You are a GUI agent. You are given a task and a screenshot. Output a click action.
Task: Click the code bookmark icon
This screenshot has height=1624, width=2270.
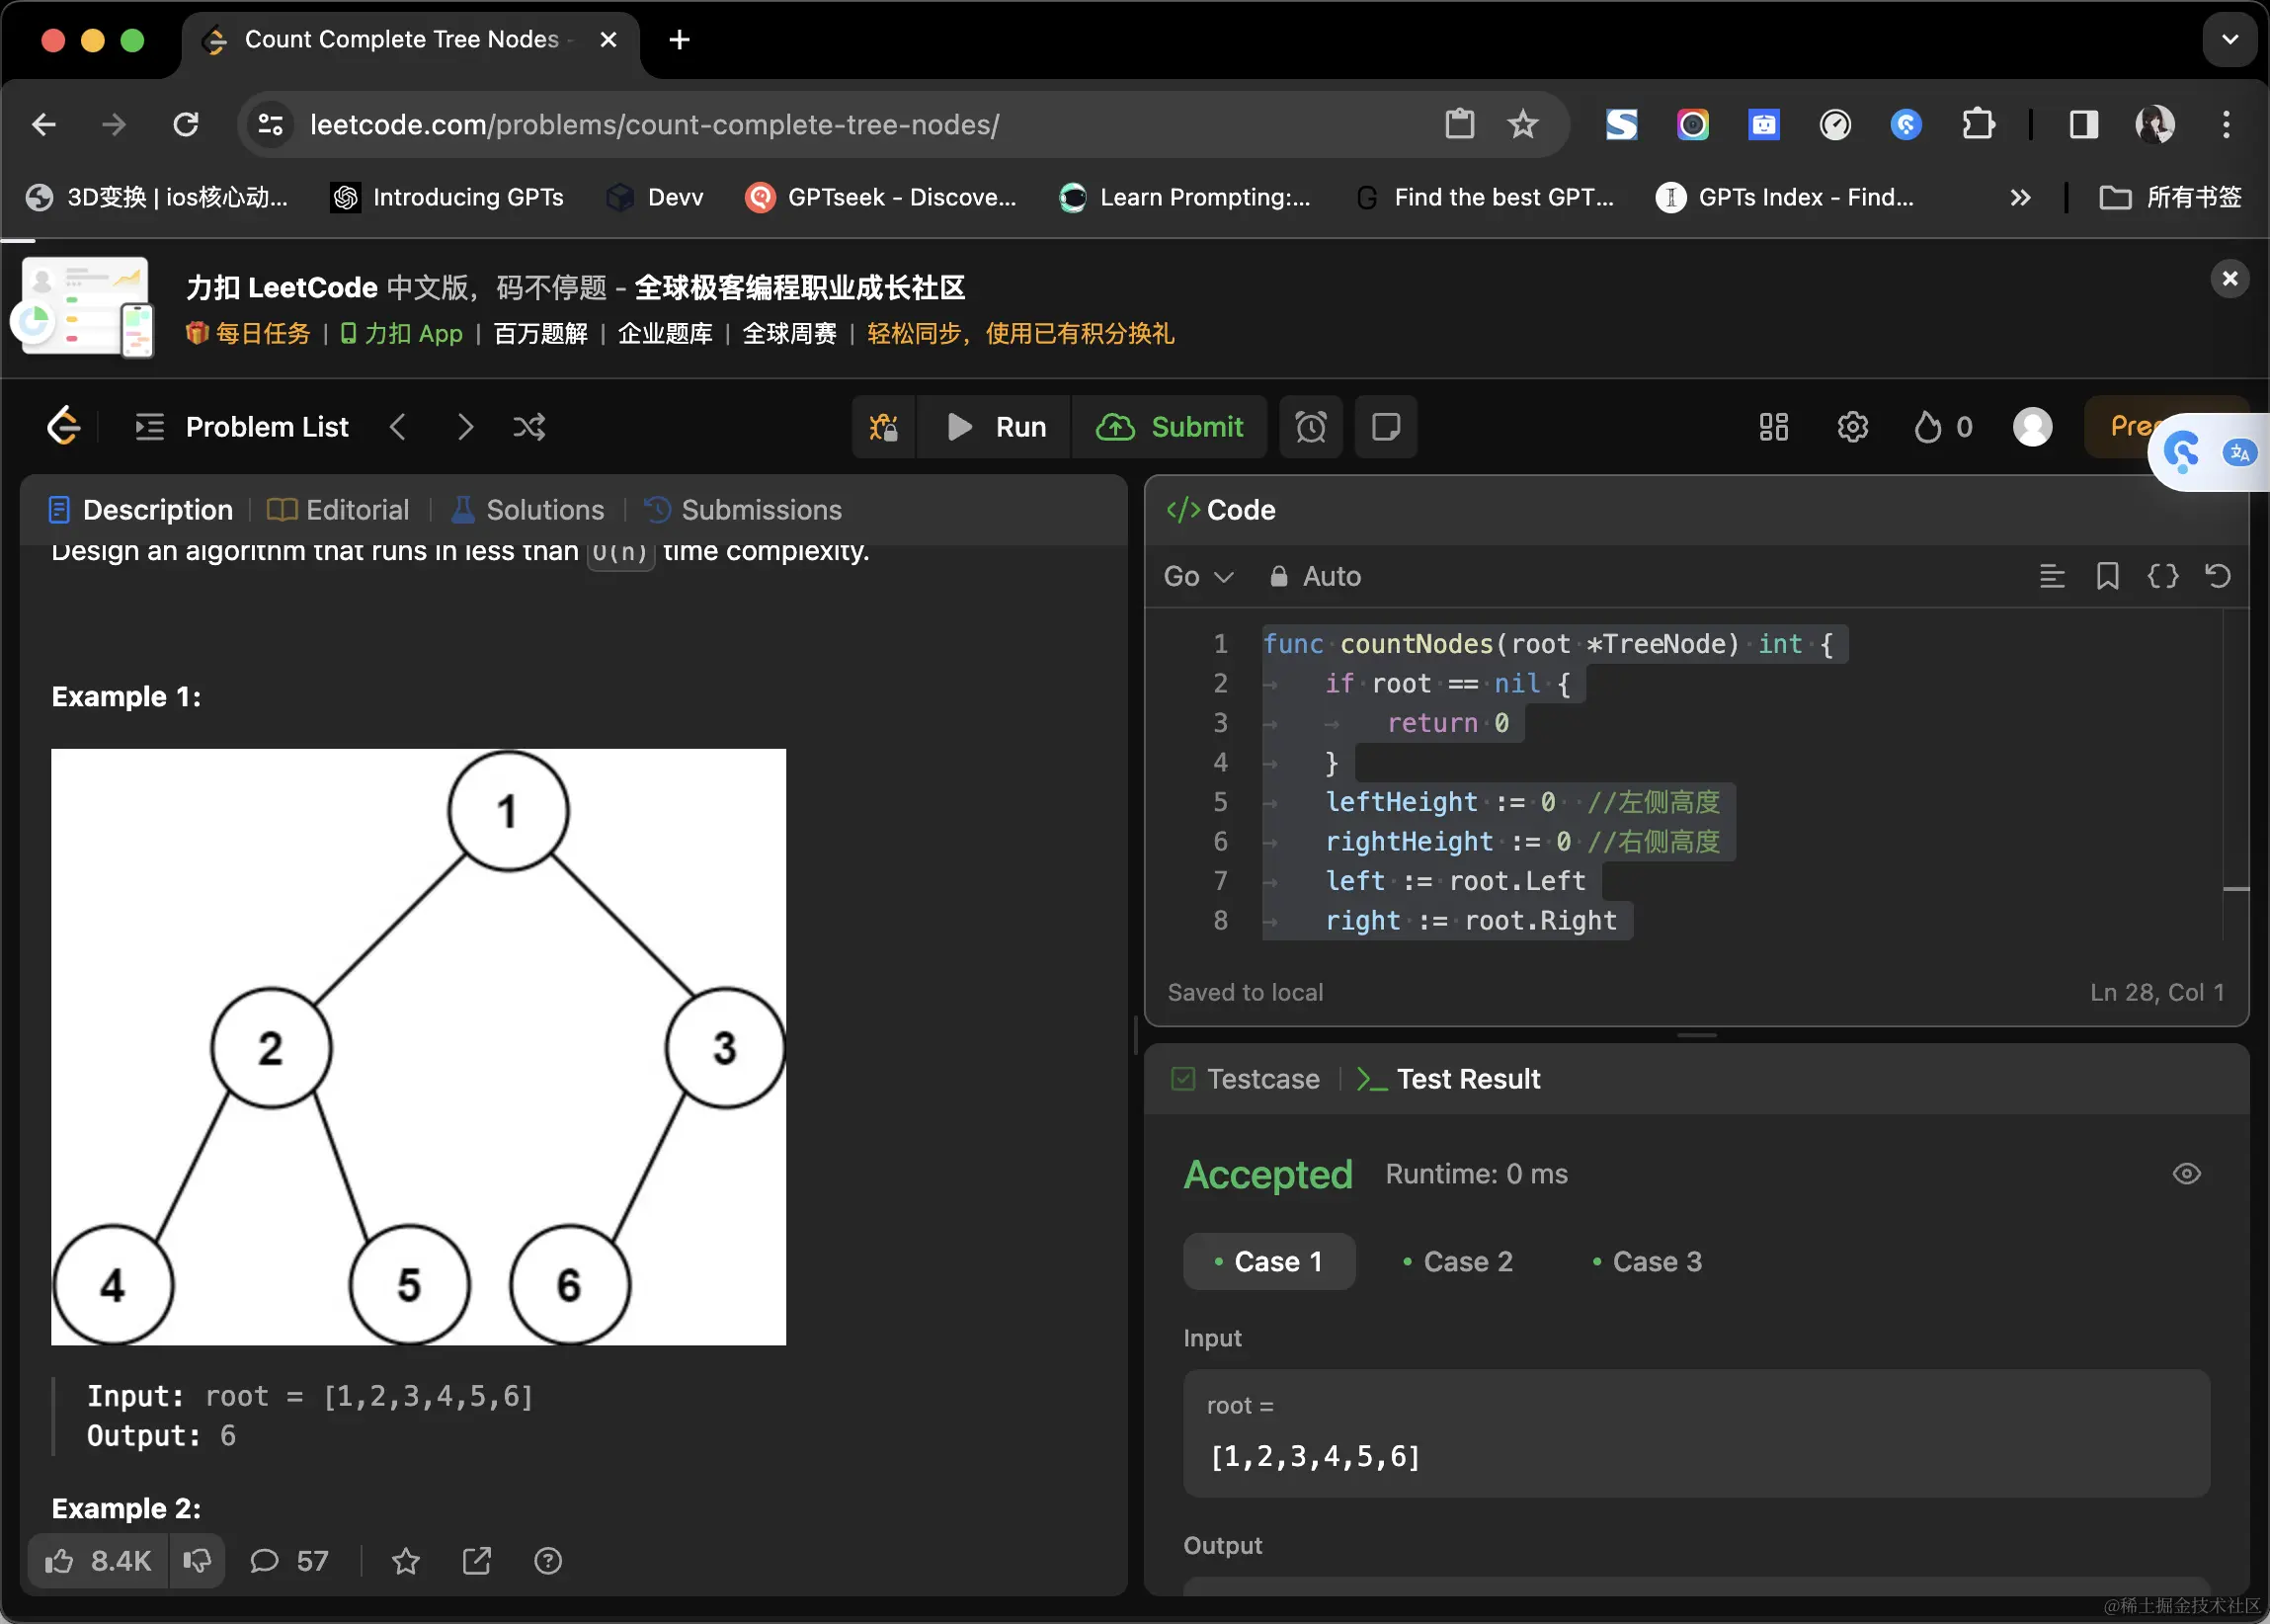point(2107,576)
